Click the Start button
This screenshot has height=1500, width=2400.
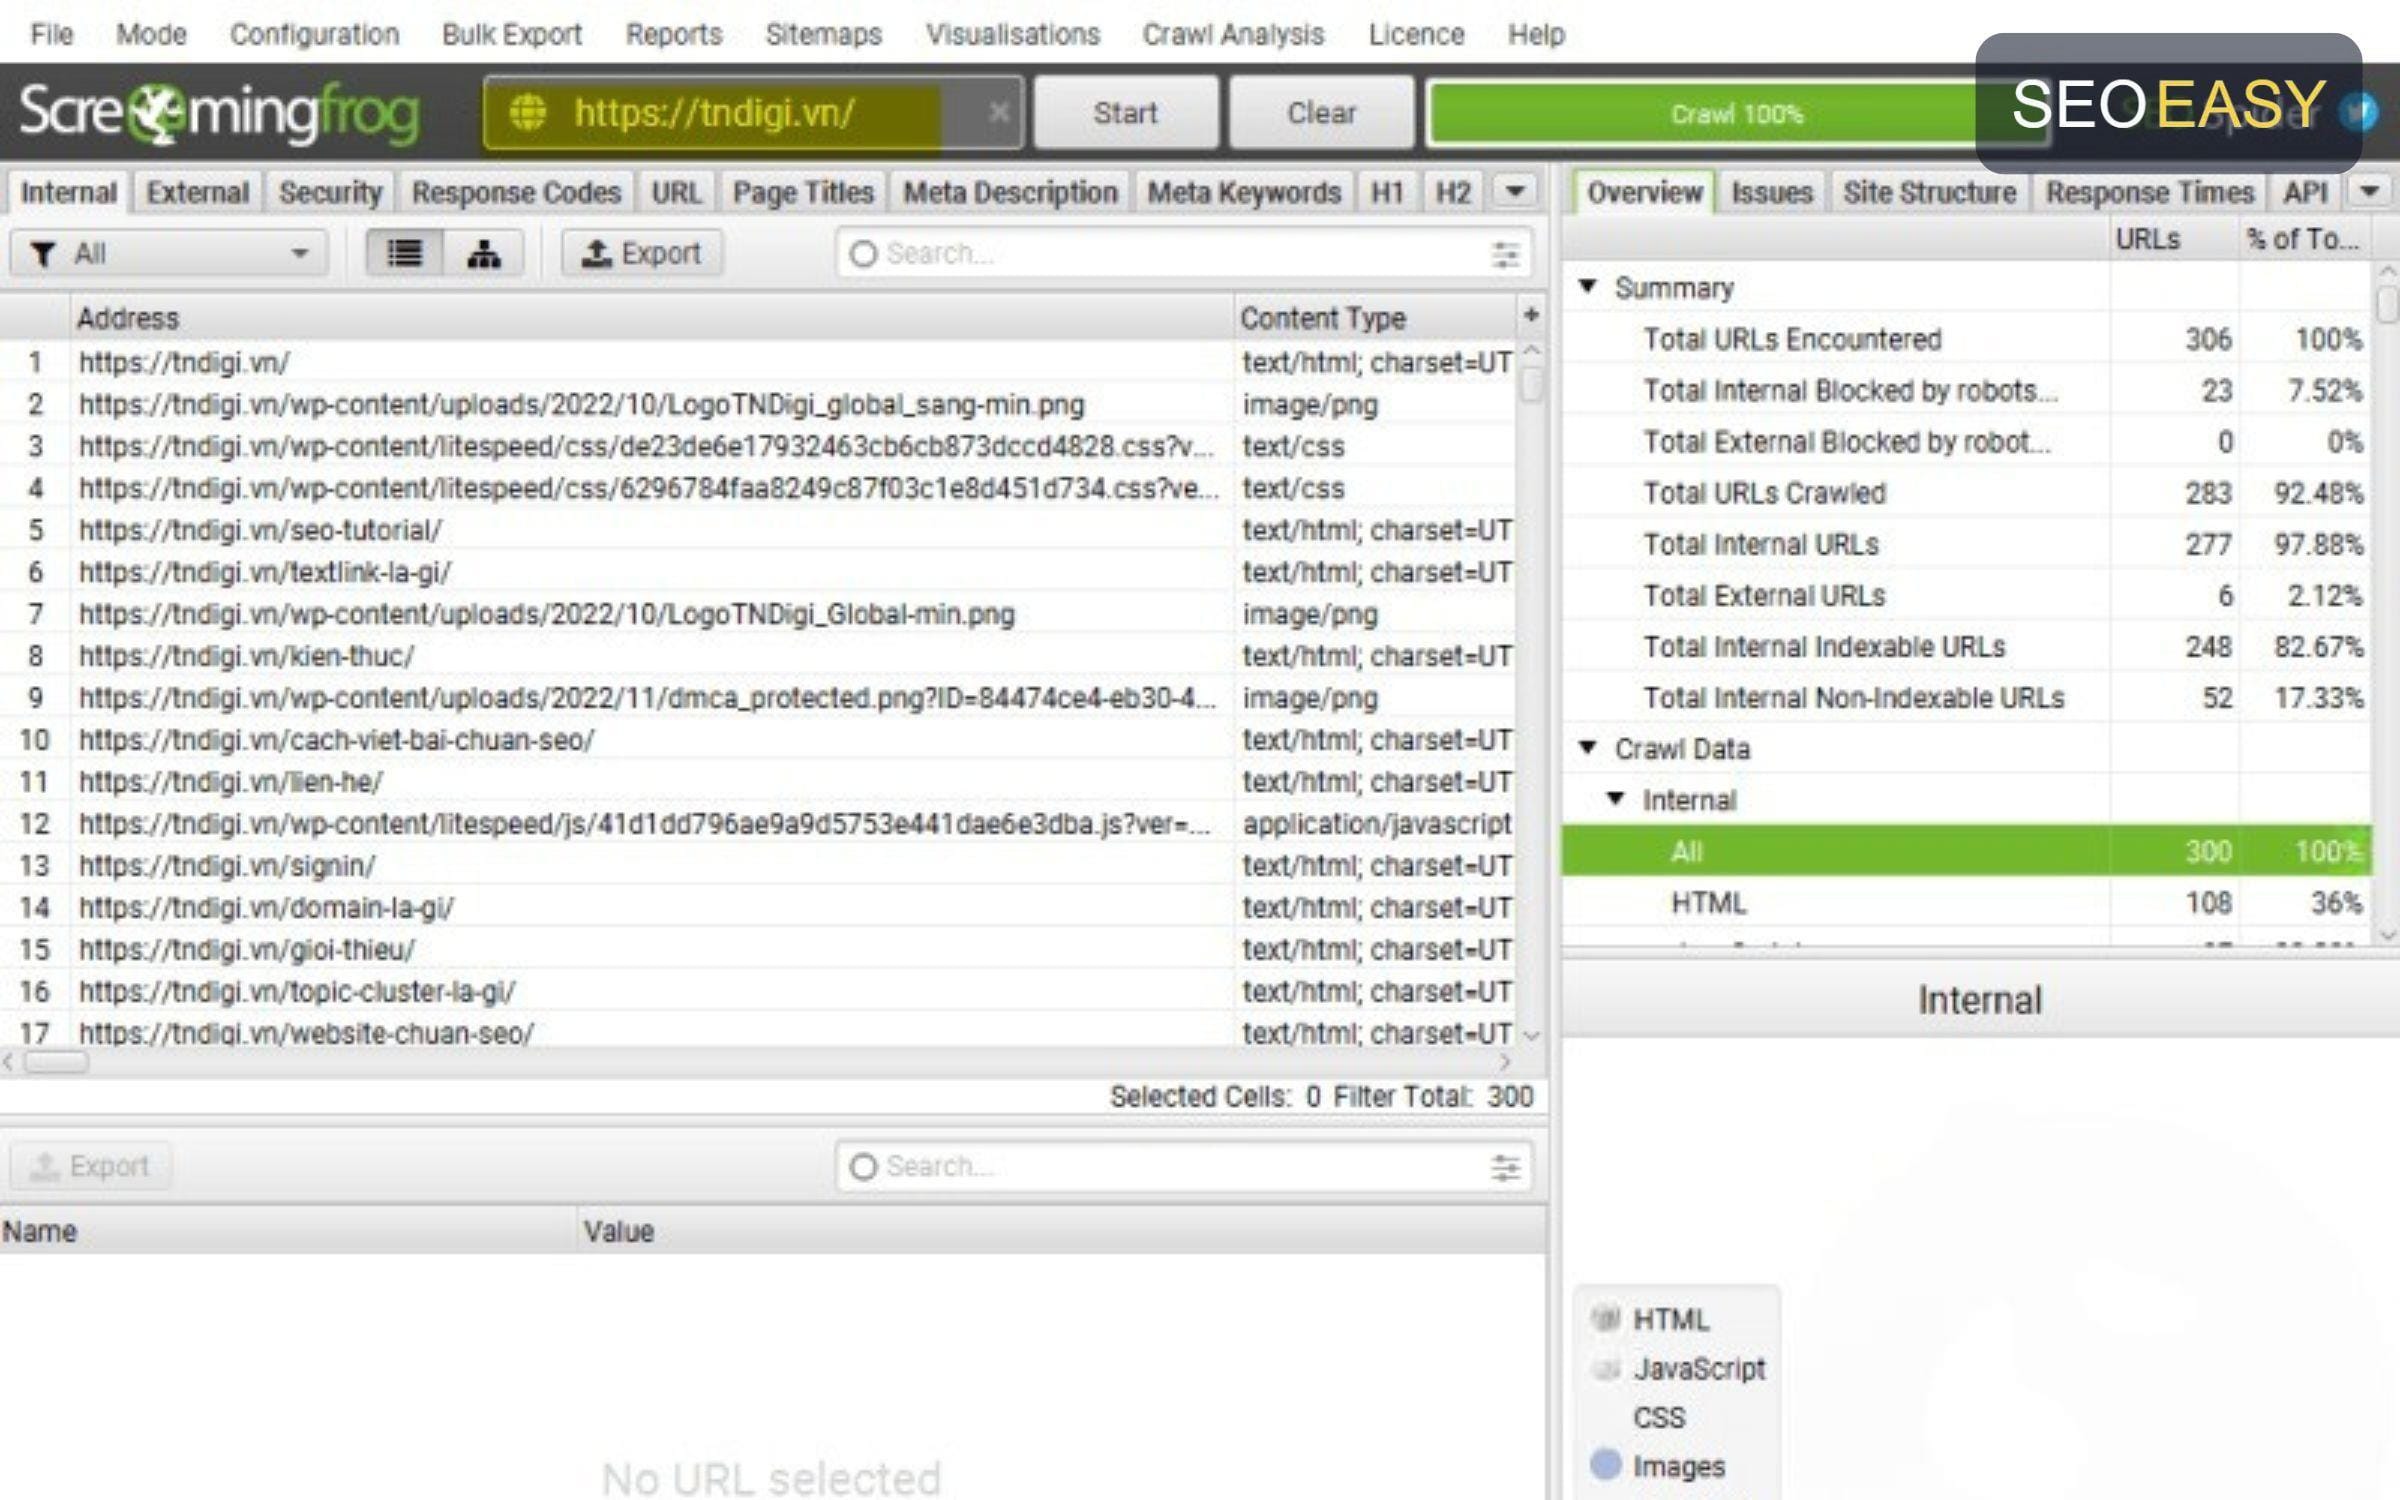[1125, 113]
